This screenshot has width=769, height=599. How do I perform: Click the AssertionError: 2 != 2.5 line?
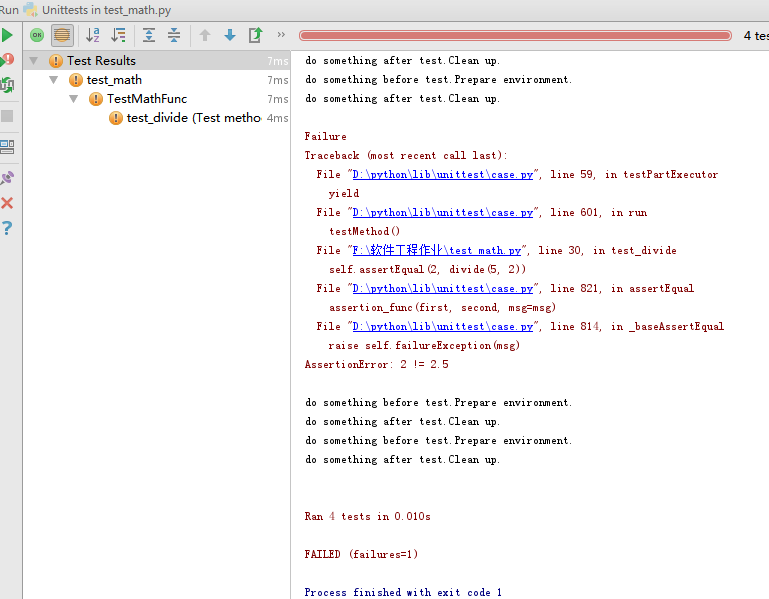coord(377,365)
